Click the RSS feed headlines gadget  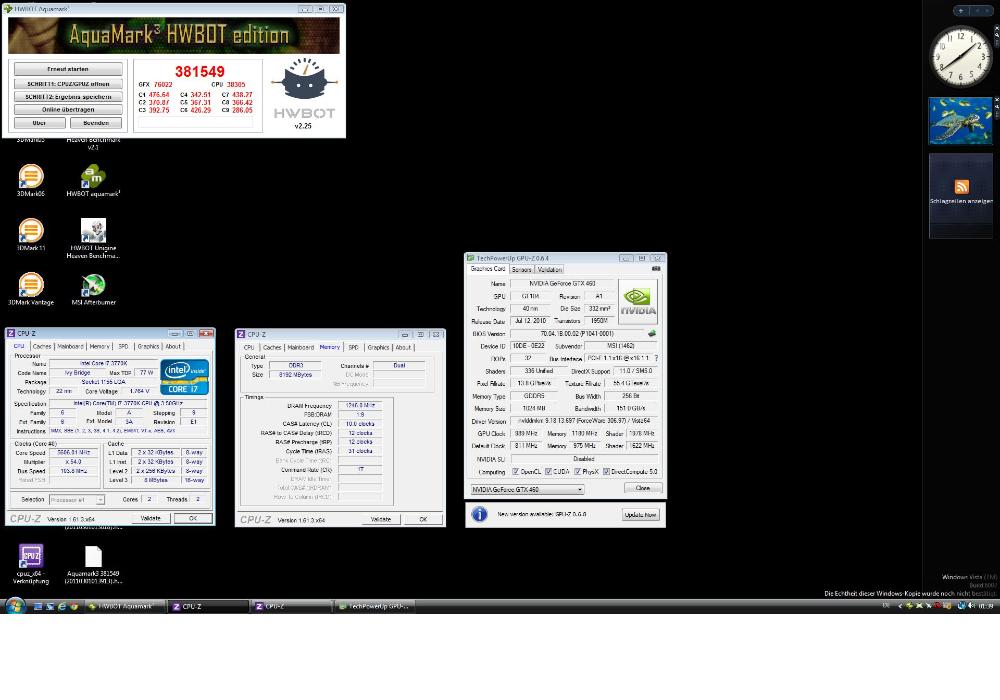(x=960, y=195)
